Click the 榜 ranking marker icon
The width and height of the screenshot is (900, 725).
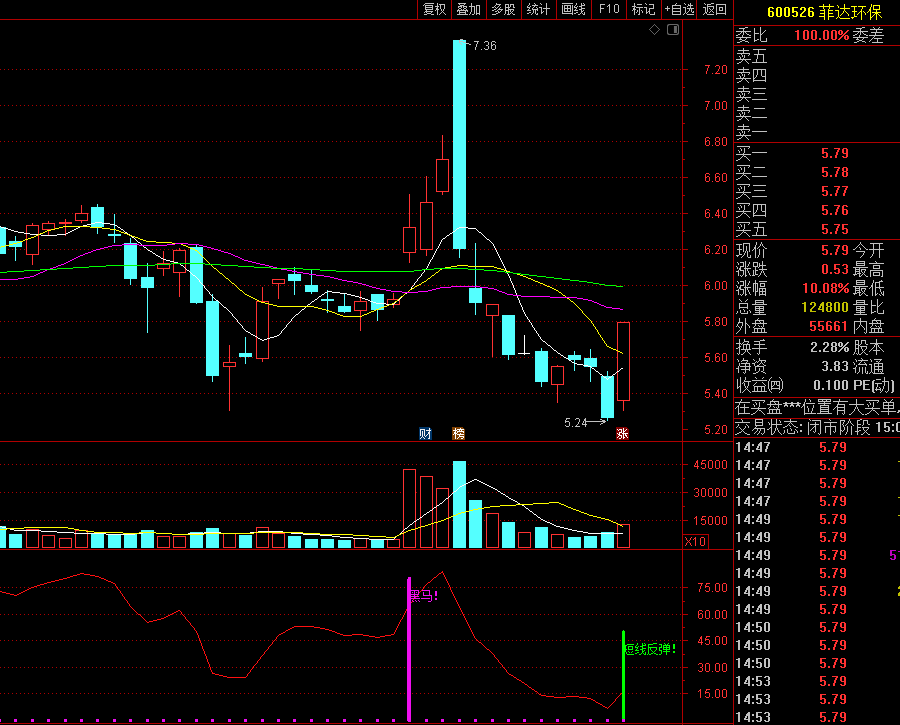click(x=458, y=433)
